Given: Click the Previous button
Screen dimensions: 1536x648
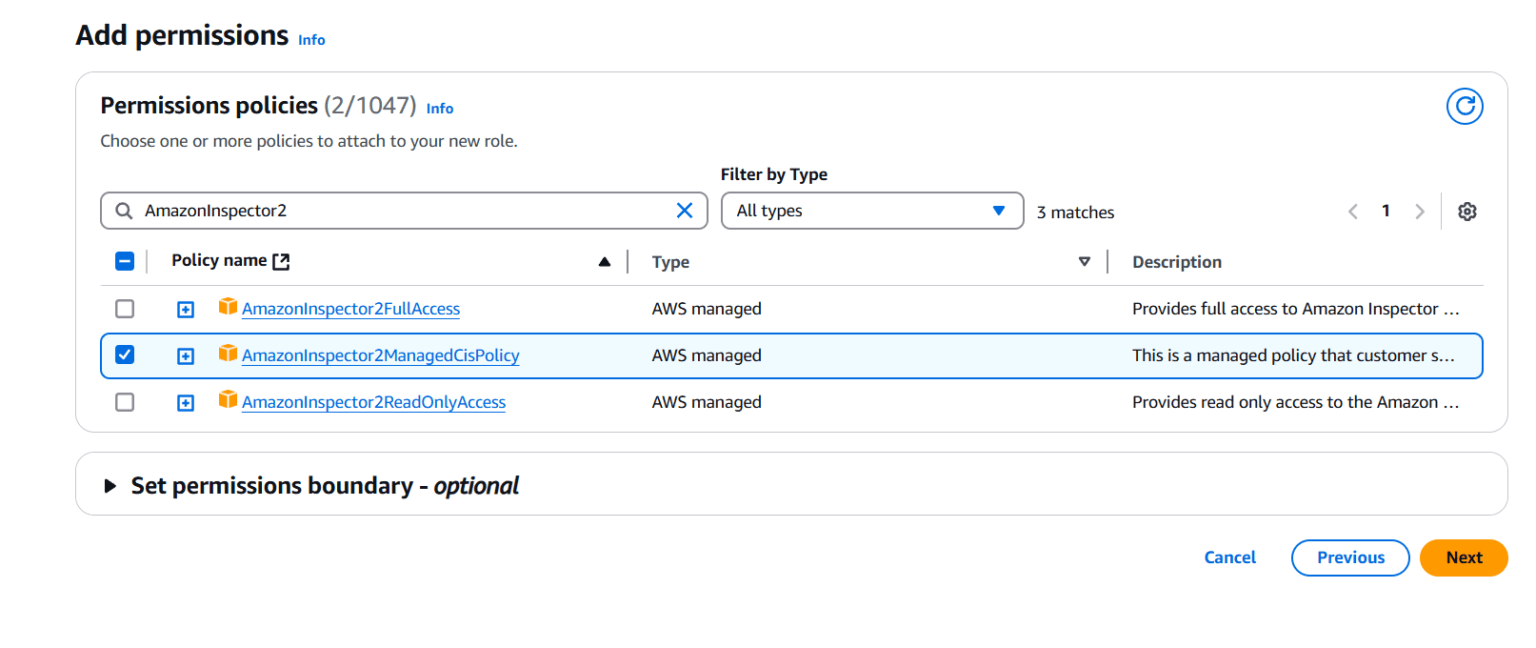Looking at the screenshot, I should [1350, 558].
